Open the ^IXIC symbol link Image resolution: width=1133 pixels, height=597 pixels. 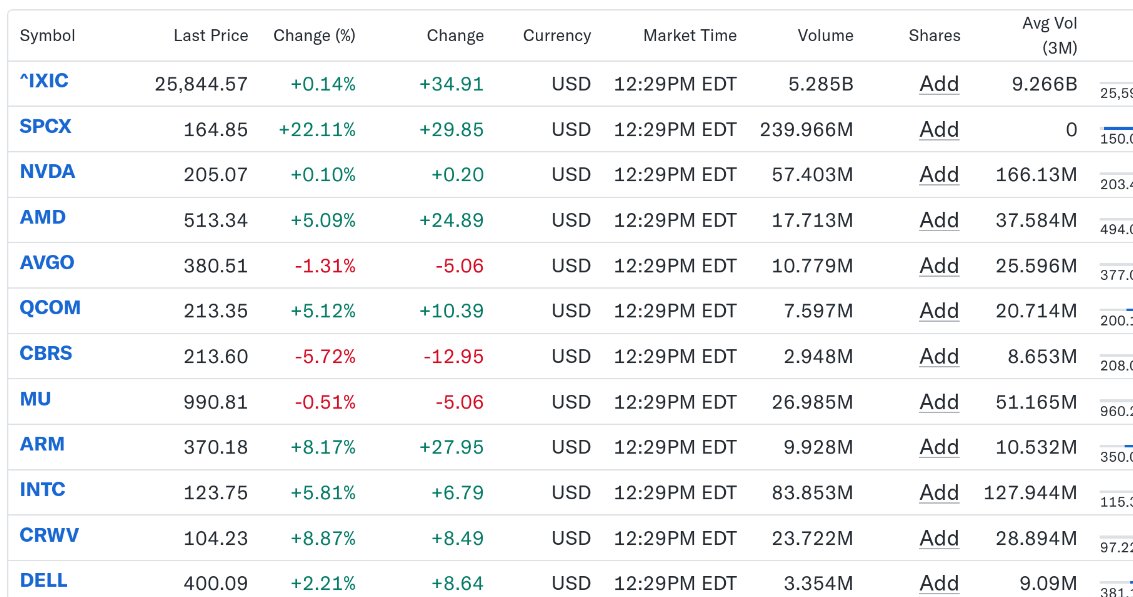pyautogui.click(x=44, y=81)
